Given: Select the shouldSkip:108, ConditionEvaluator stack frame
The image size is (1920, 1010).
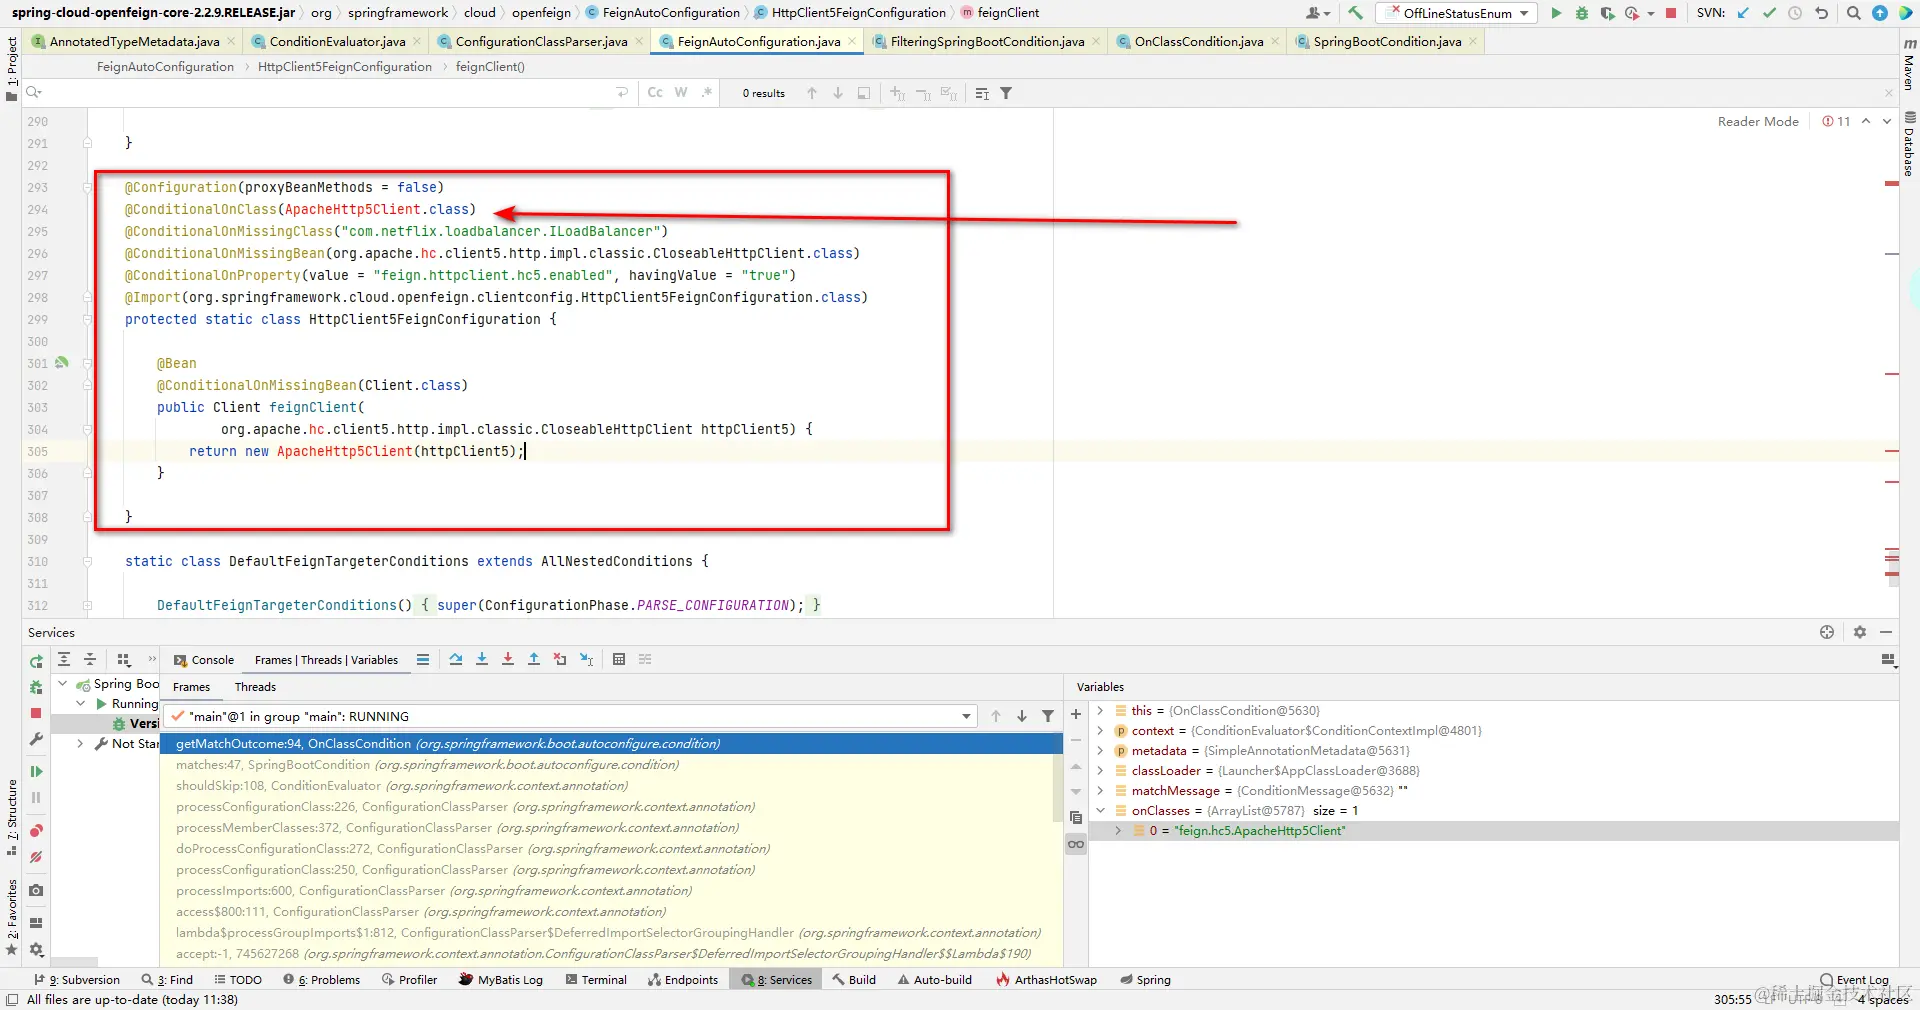Looking at the screenshot, I should click(610, 786).
